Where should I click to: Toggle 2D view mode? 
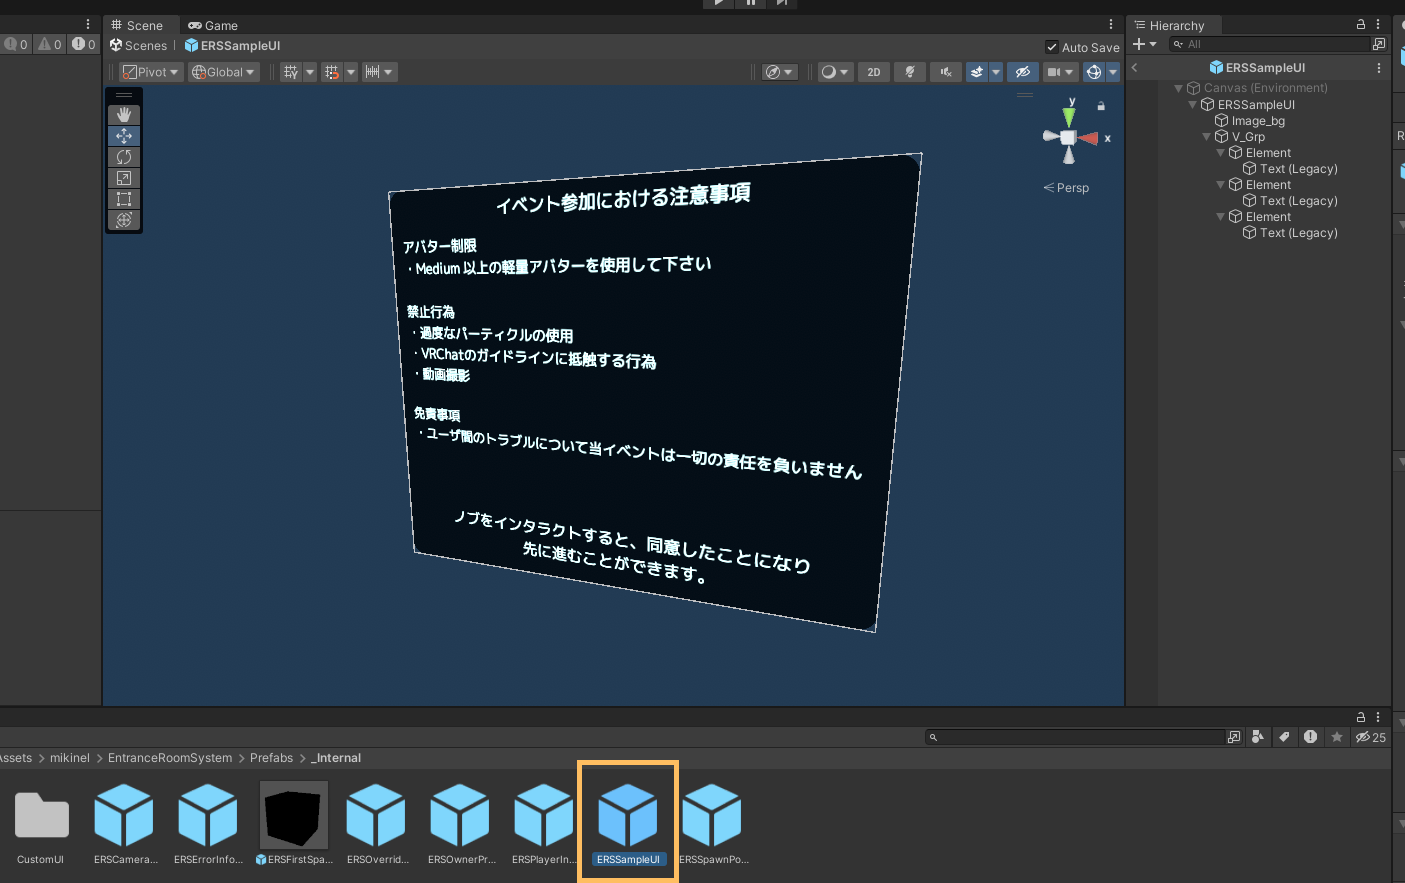874,72
